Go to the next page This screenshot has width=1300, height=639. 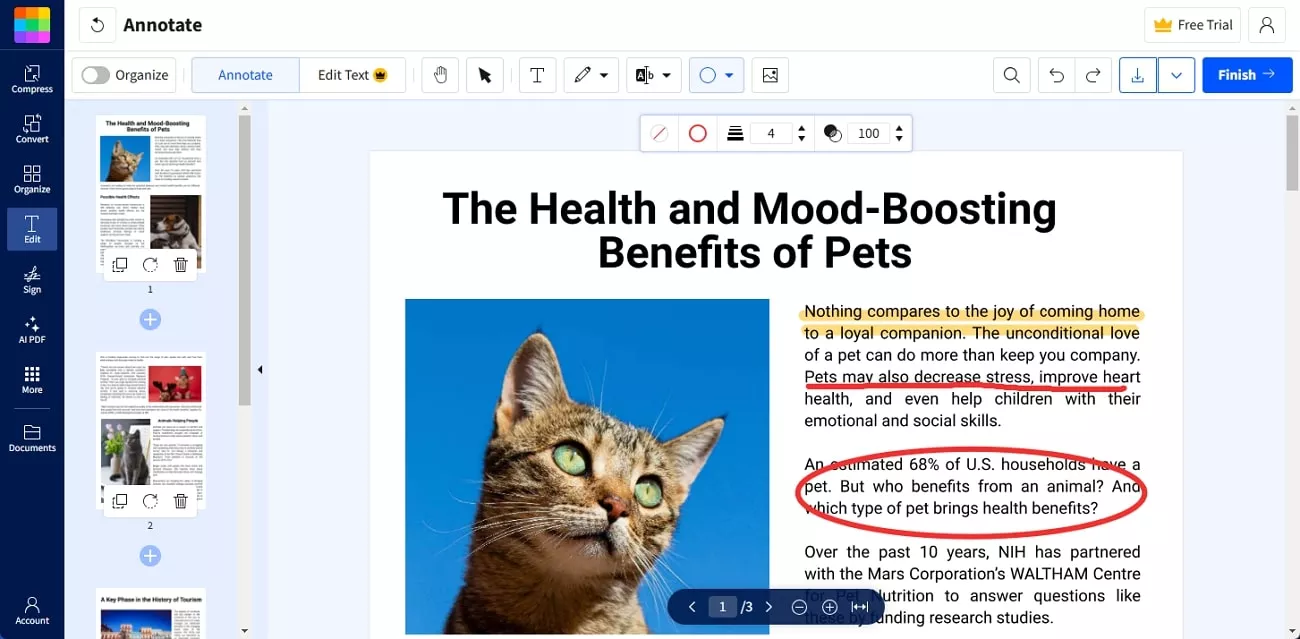pos(769,607)
